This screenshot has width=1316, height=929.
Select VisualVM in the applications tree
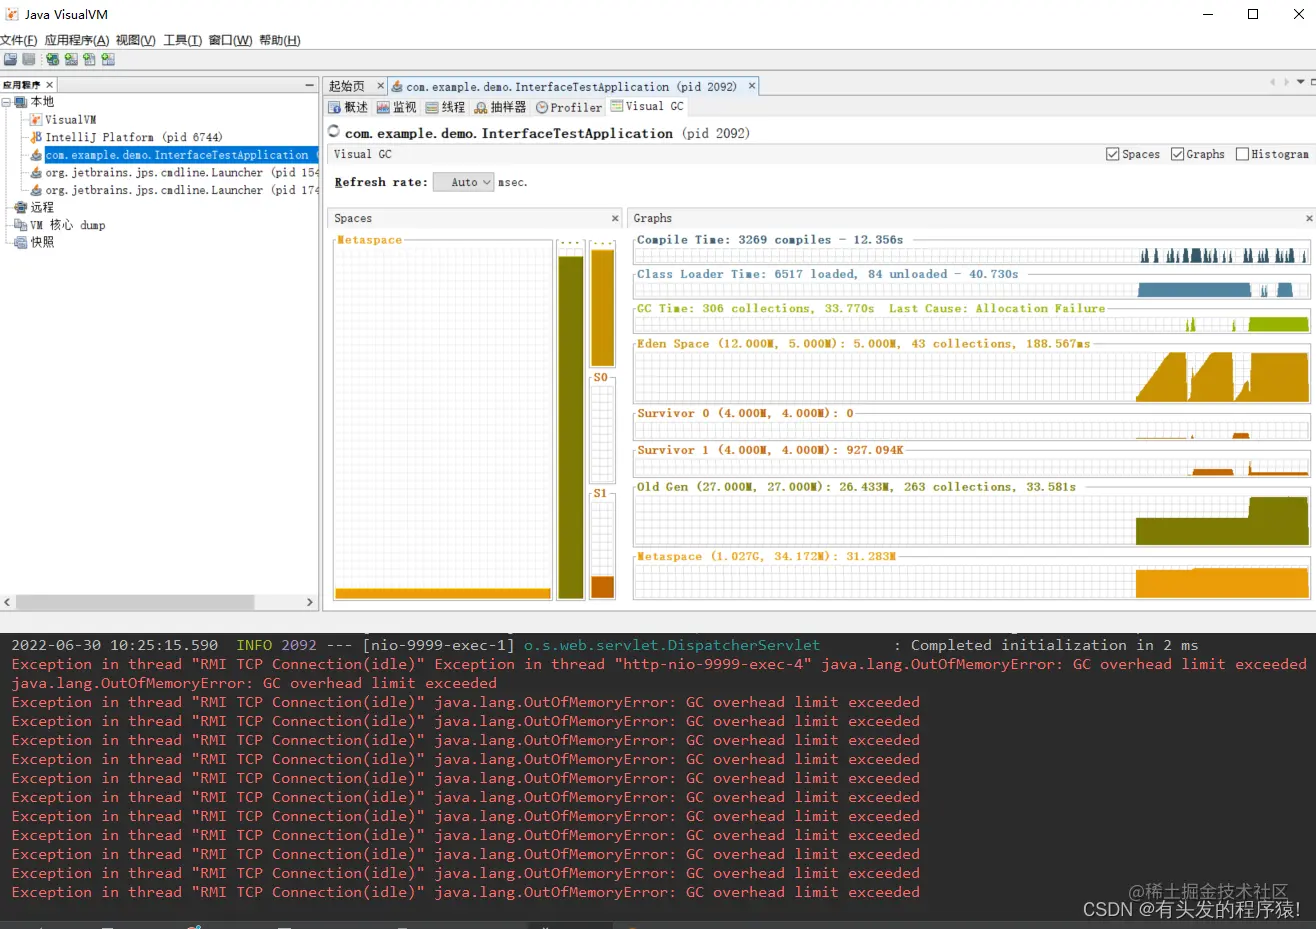click(x=70, y=119)
